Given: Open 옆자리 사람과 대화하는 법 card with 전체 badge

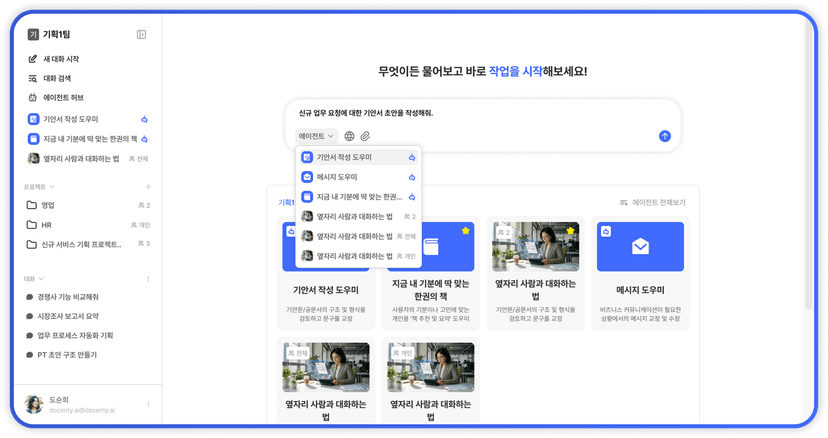Looking at the screenshot, I should (x=326, y=380).
